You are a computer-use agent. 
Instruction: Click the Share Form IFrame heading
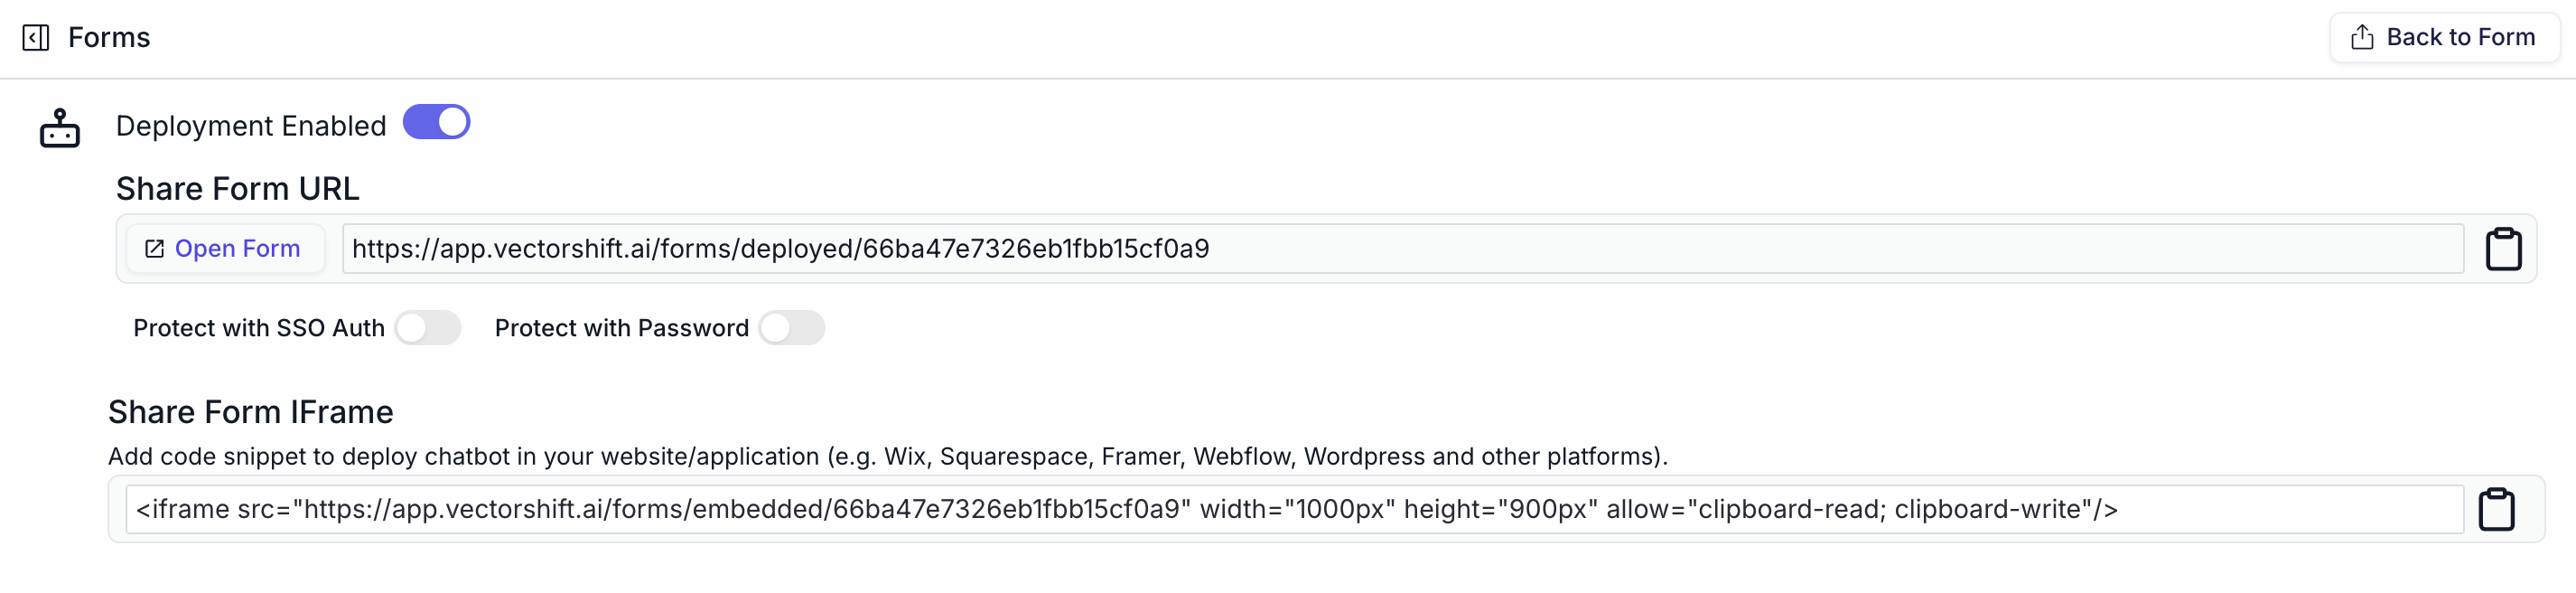pyautogui.click(x=250, y=412)
